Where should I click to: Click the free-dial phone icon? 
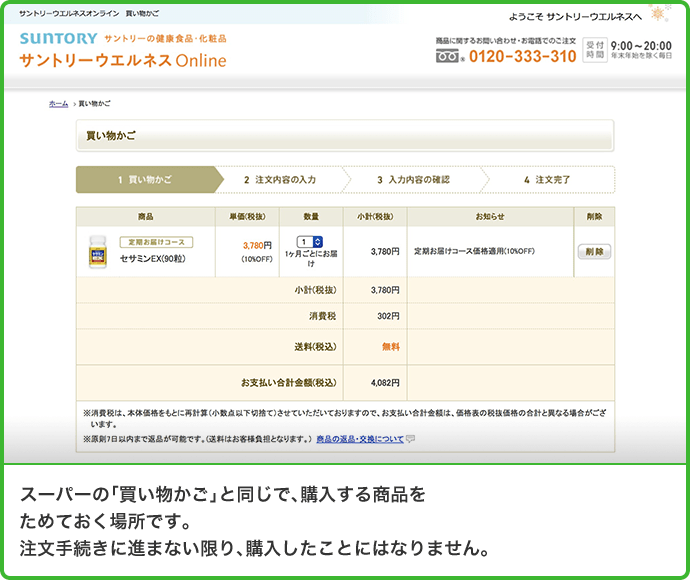tap(448, 56)
